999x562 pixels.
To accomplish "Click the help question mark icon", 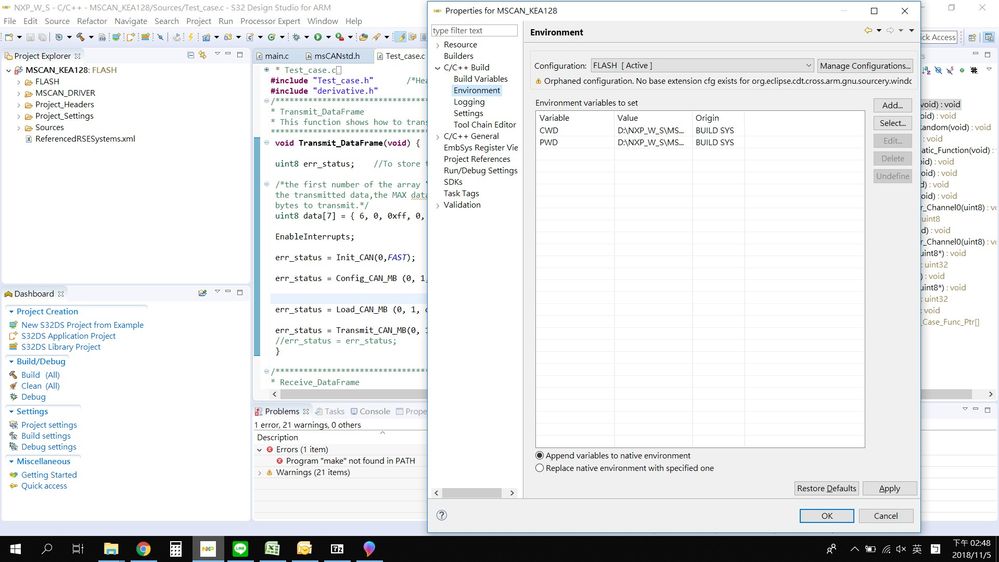I will pyautogui.click(x=442, y=515).
